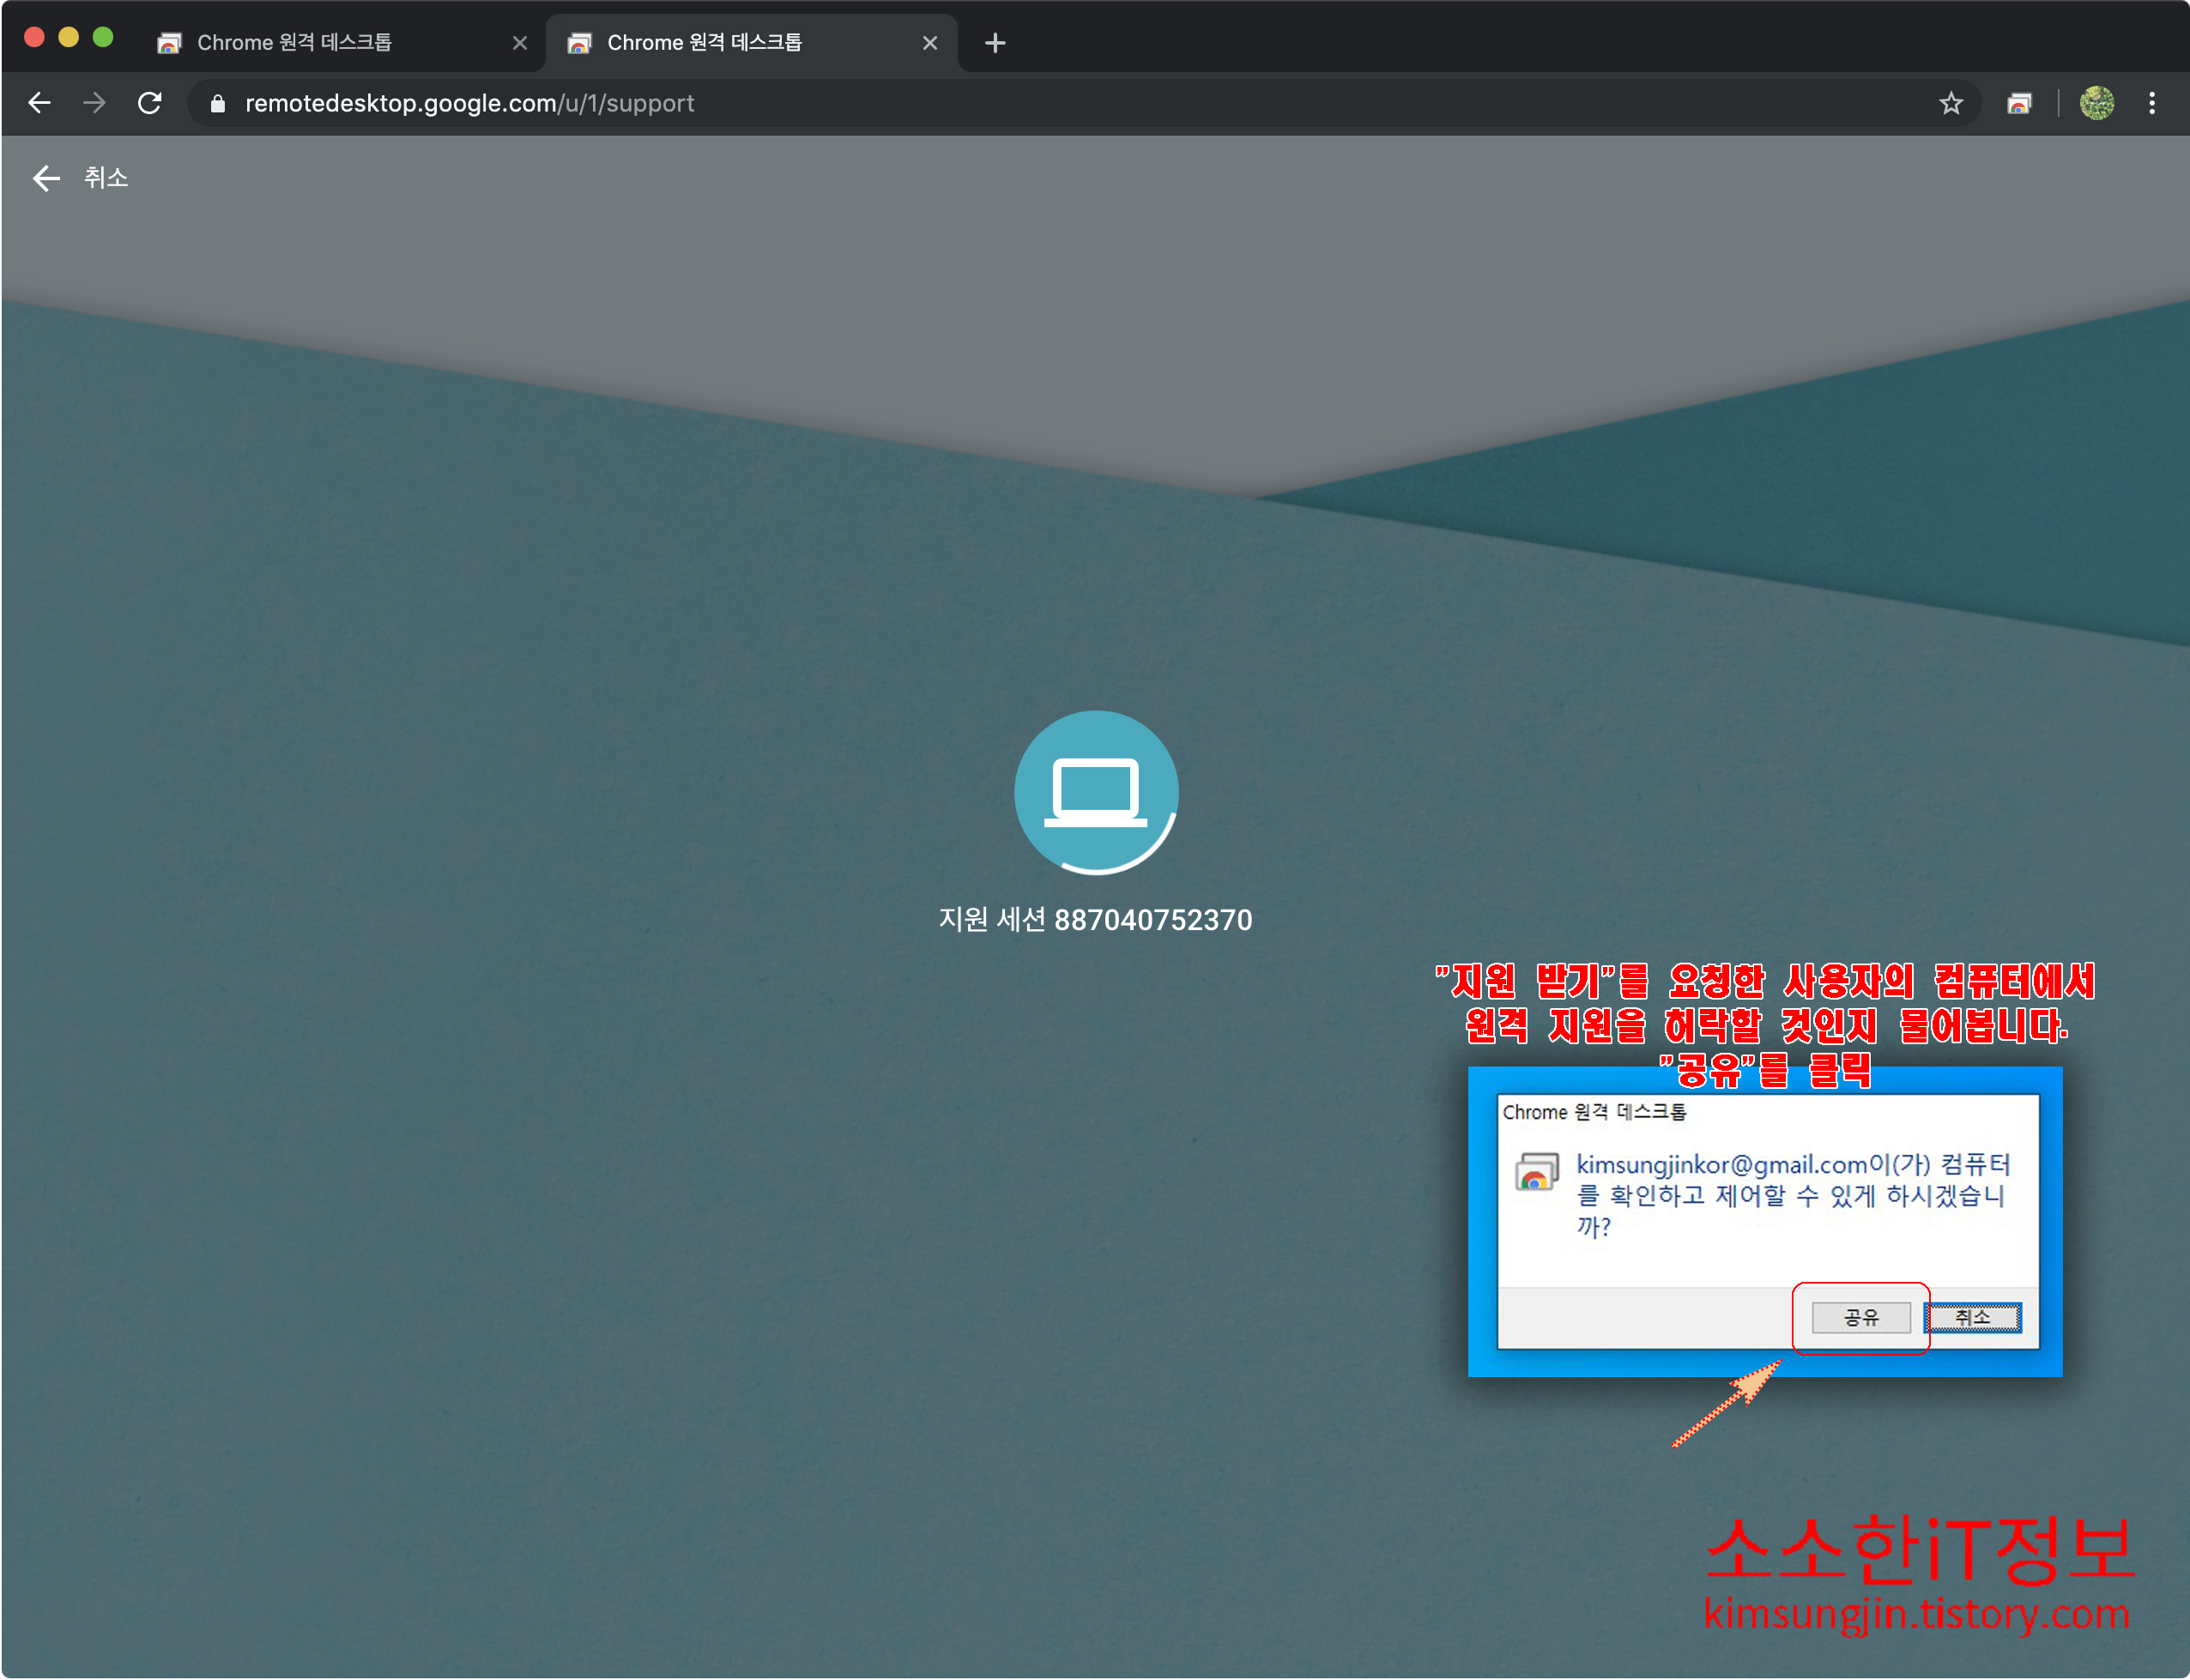Click the 취소 button in the dialog
Viewport: 2190px width, 1680px height.
pyautogui.click(x=1972, y=1317)
